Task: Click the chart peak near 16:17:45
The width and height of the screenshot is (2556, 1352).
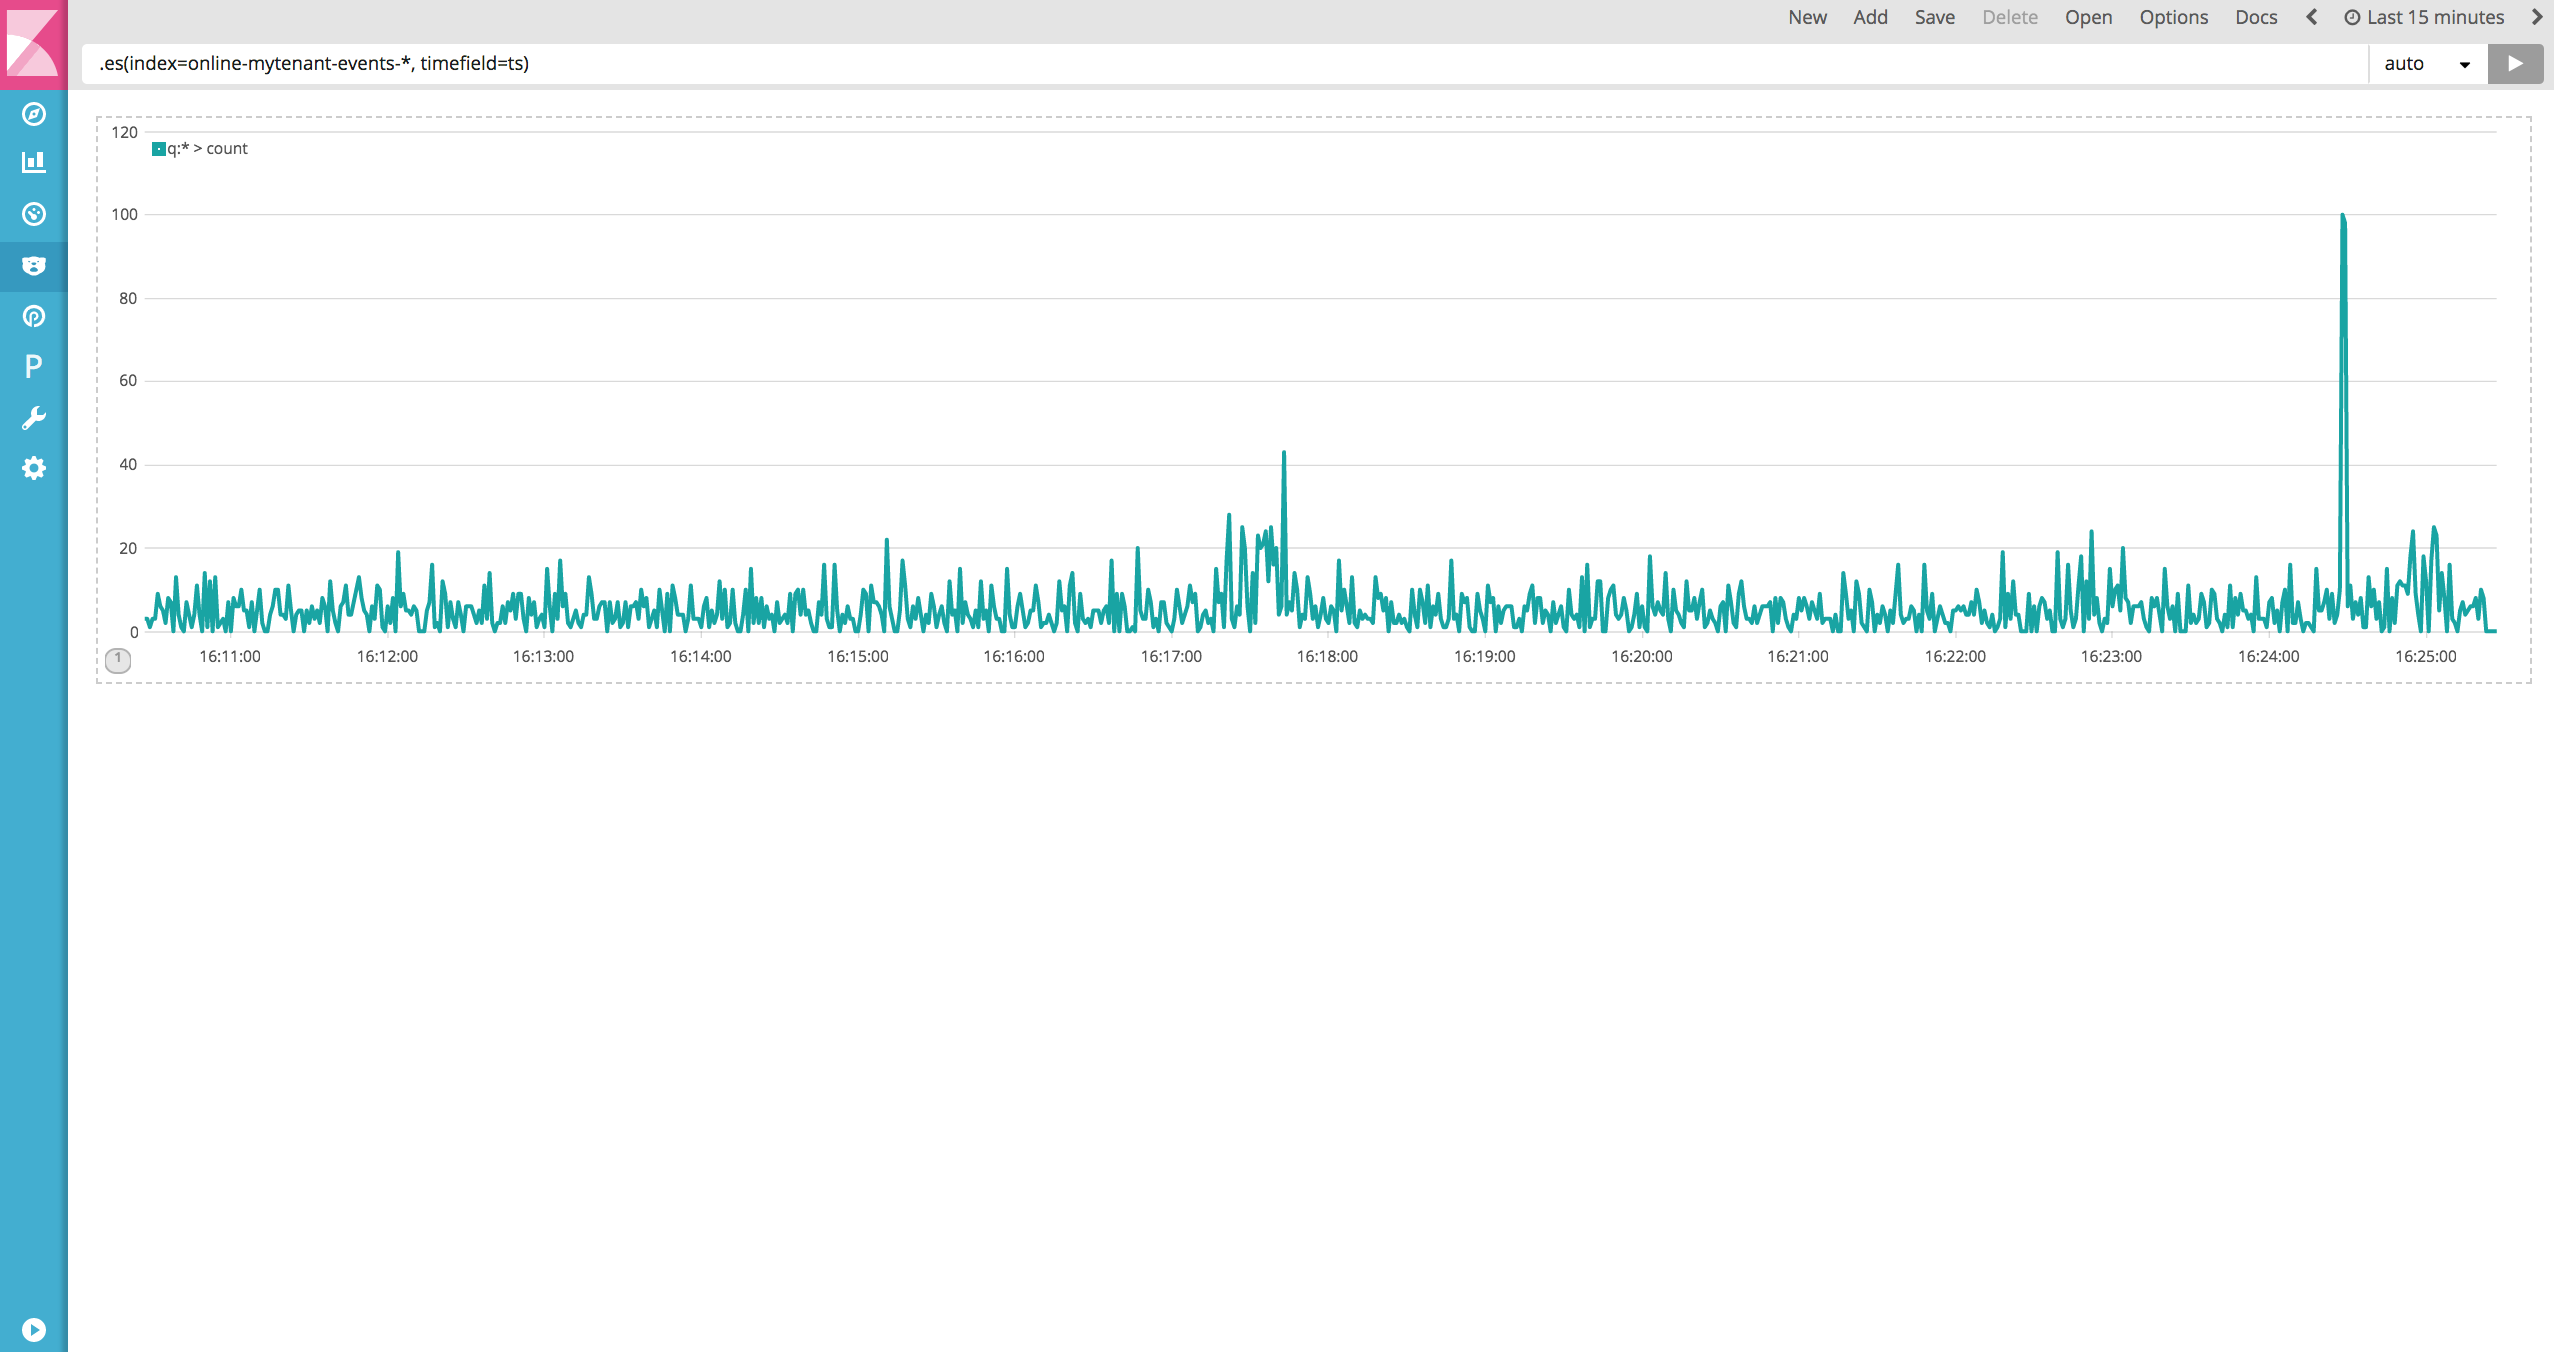Action: coord(1284,455)
